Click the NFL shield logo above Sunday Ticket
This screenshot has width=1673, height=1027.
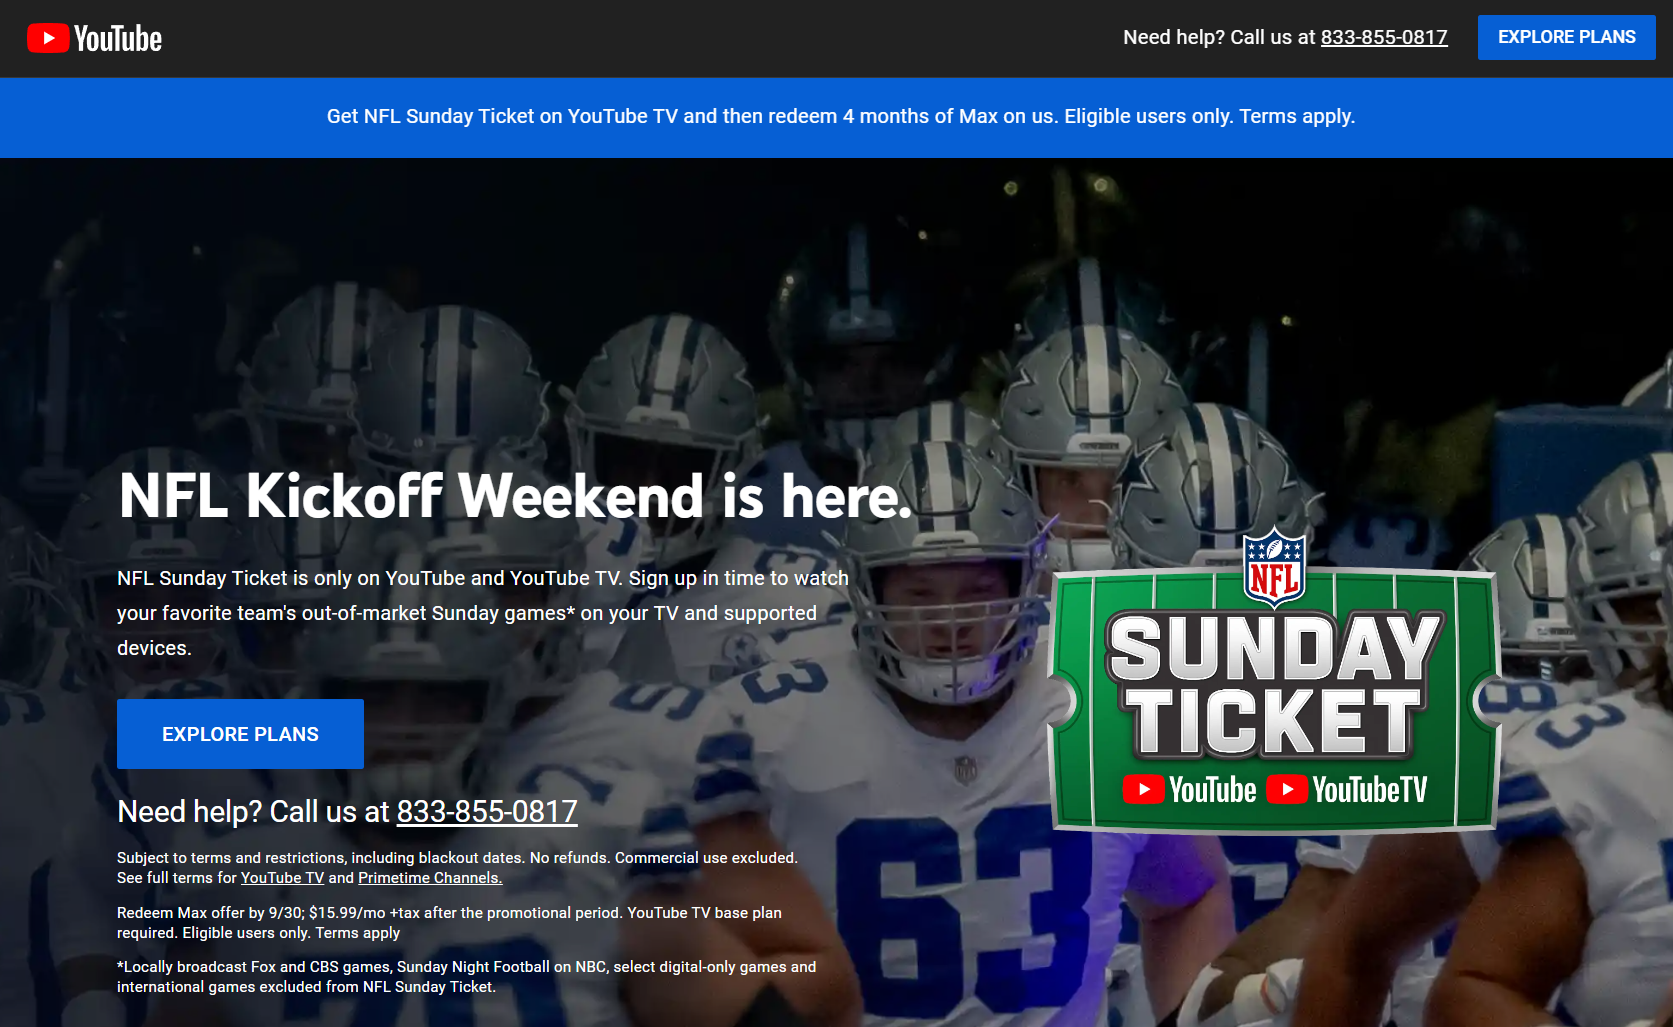click(x=1274, y=567)
